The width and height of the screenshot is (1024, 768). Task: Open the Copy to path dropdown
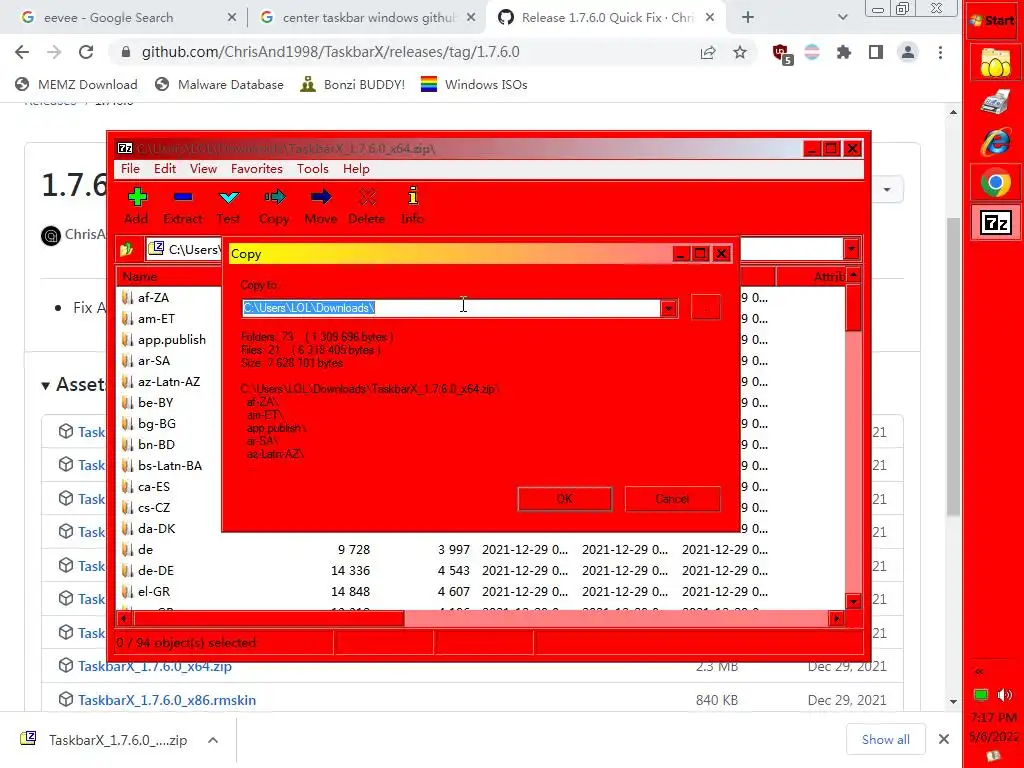click(x=669, y=308)
